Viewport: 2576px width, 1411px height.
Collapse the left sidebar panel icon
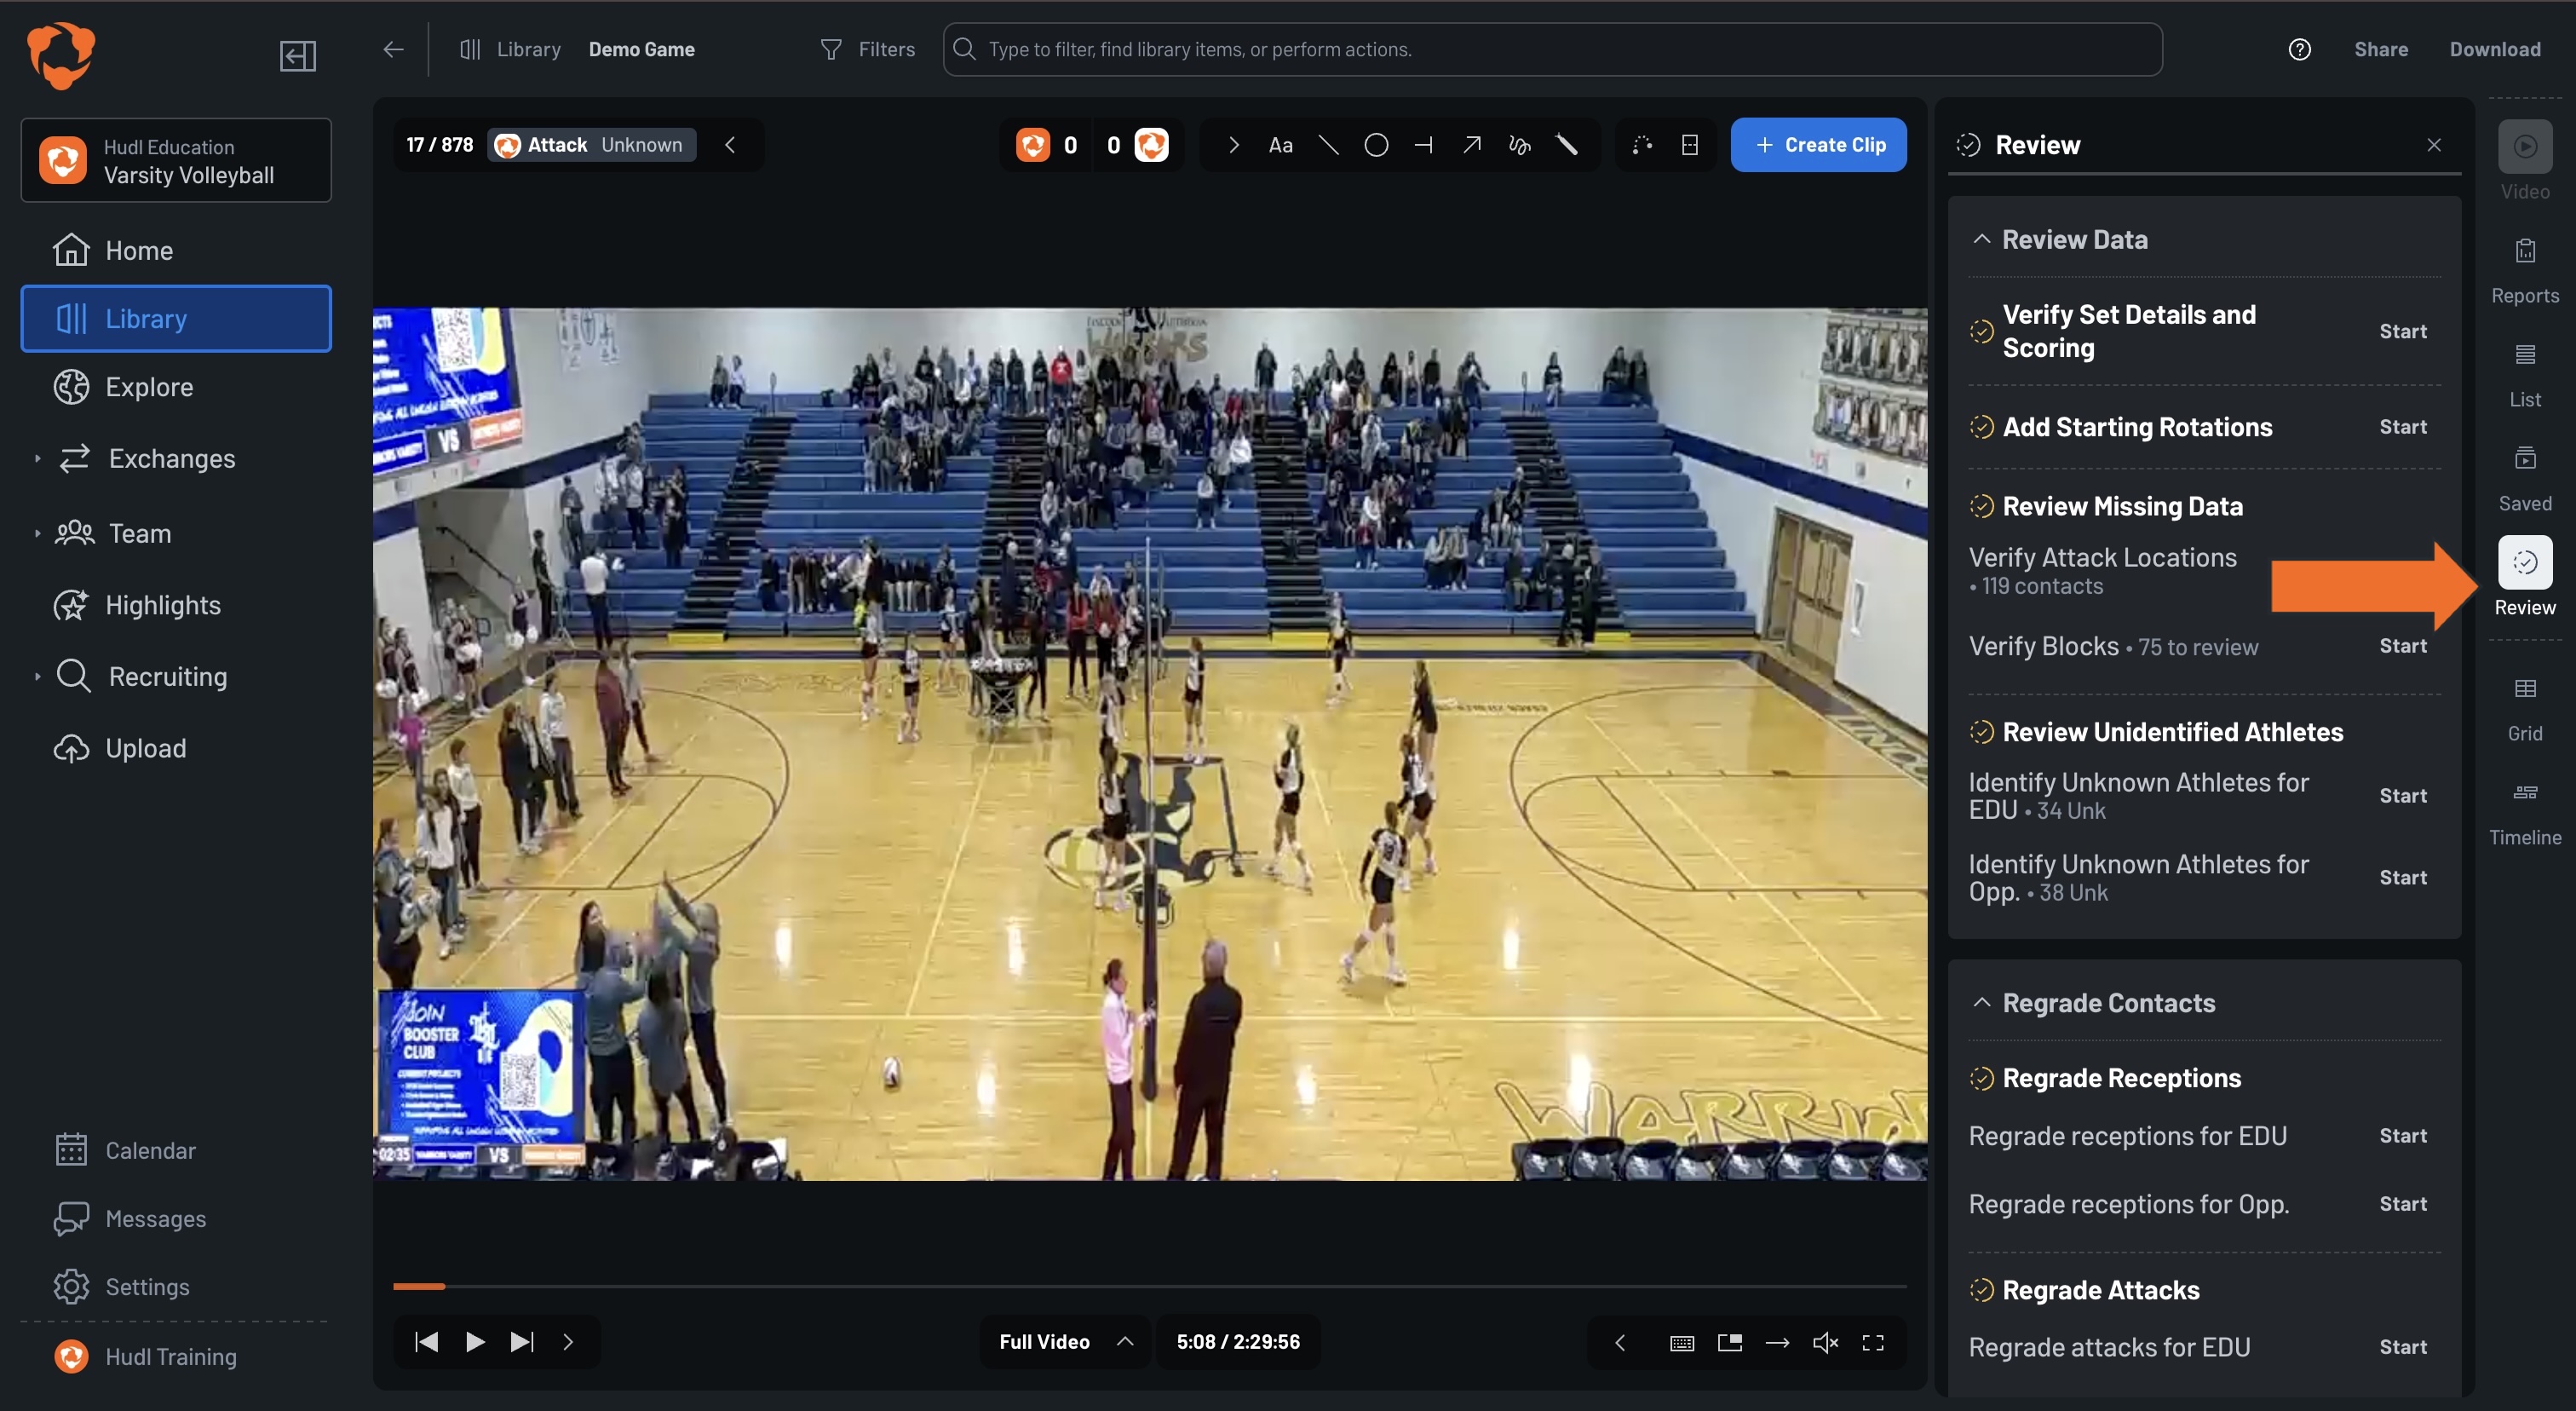click(297, 56)
